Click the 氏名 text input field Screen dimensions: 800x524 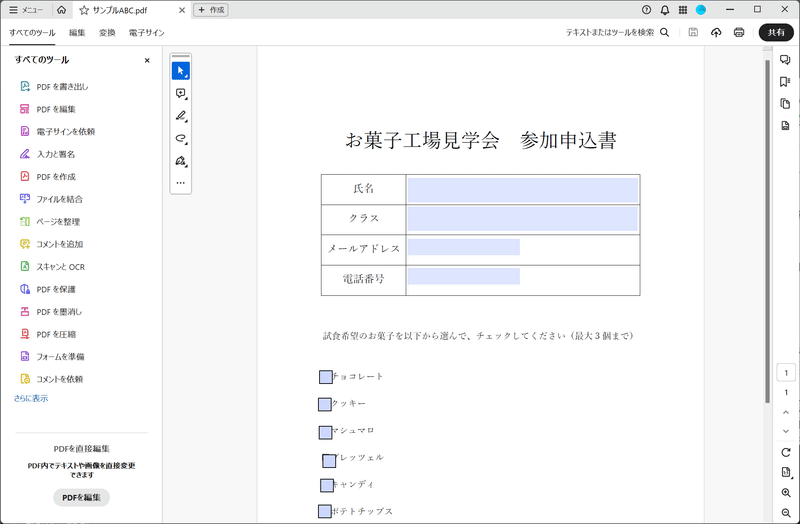tap(522, 189)
